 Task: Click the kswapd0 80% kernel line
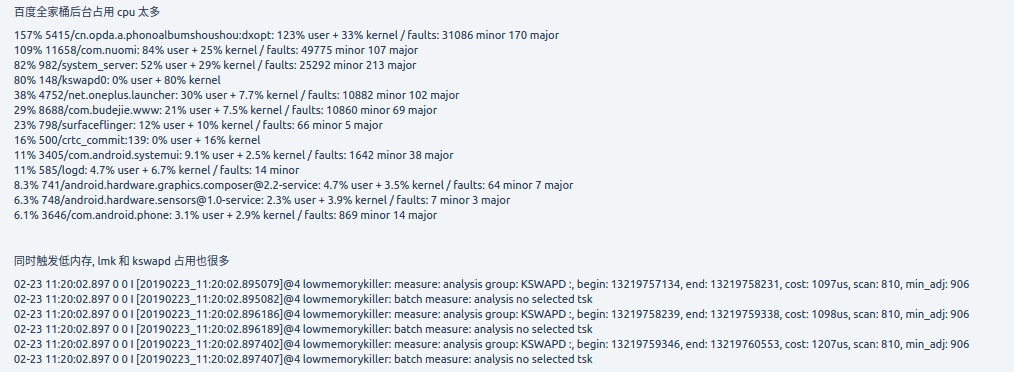[x=117, y=80]
